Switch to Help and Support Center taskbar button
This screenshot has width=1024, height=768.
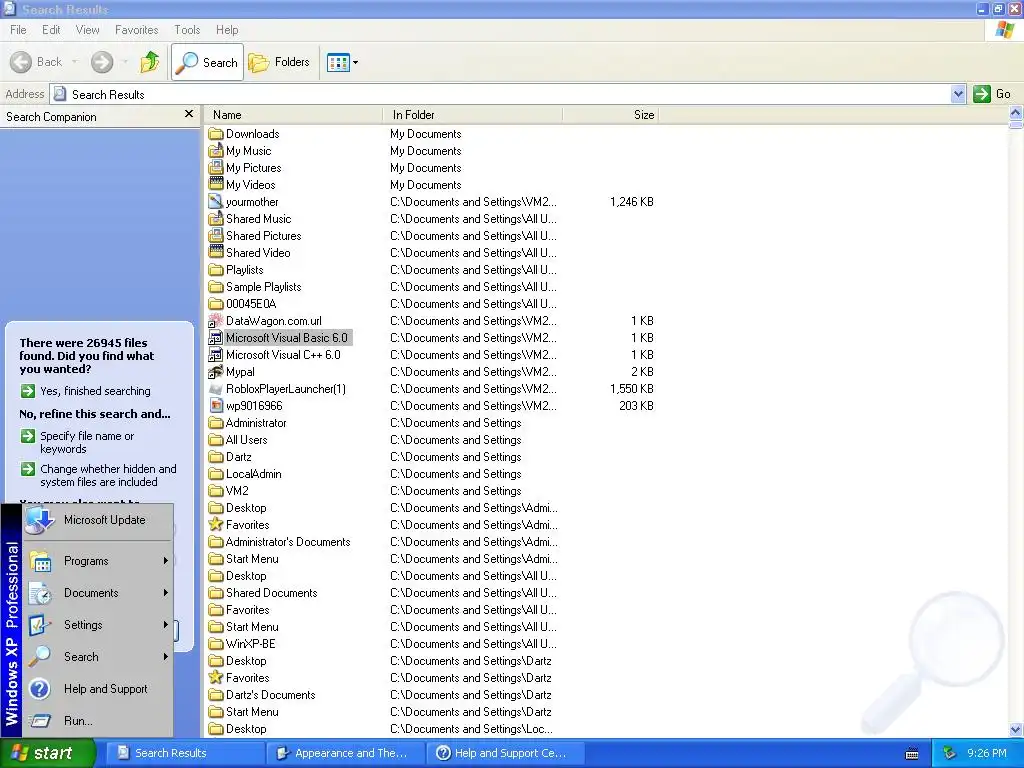coord(505,753)
